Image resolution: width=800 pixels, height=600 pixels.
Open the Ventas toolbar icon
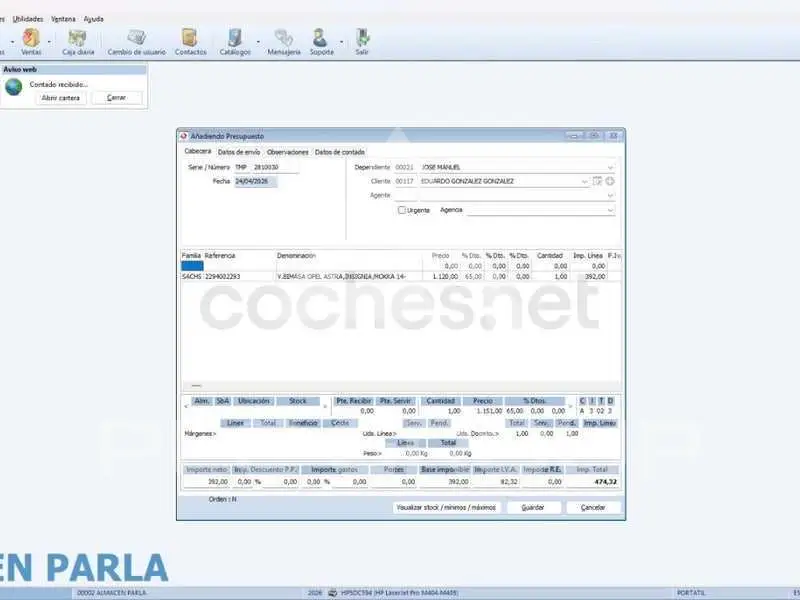31,41
